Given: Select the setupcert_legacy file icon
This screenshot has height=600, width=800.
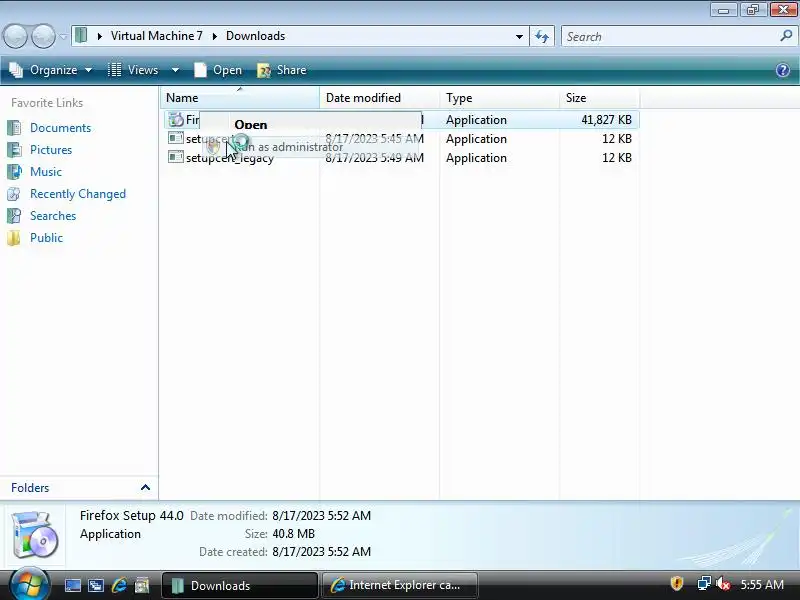Looking at the screenshot, I should tap(176, 157).
